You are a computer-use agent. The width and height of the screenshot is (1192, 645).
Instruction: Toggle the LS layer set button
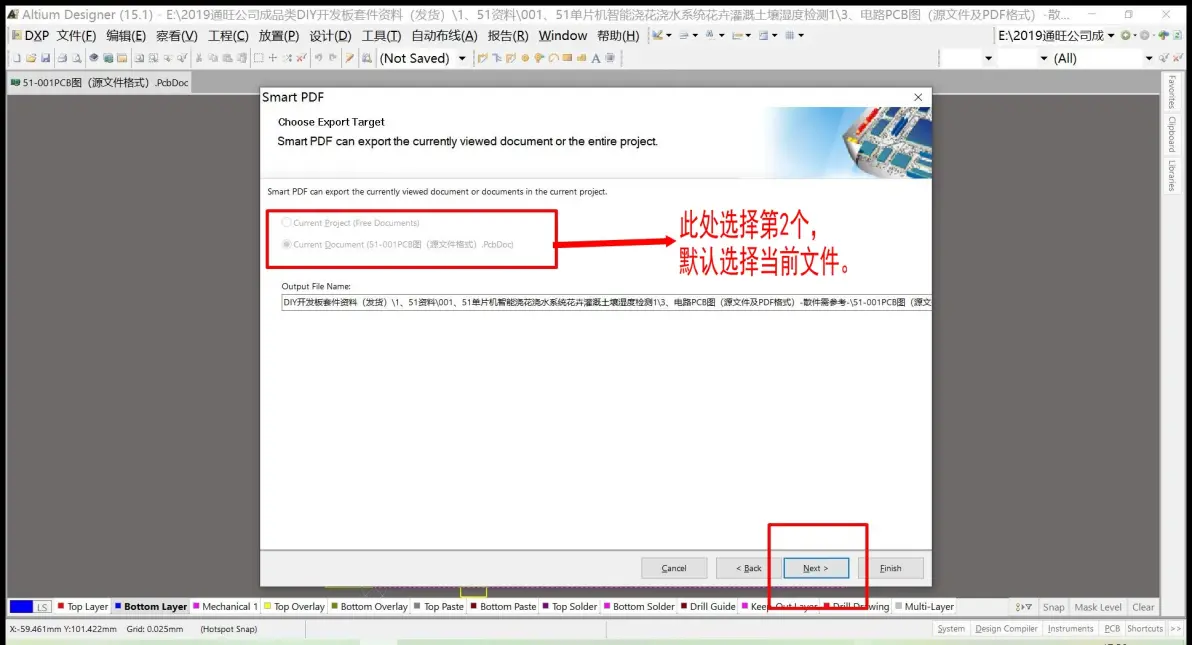coord(43,606)
